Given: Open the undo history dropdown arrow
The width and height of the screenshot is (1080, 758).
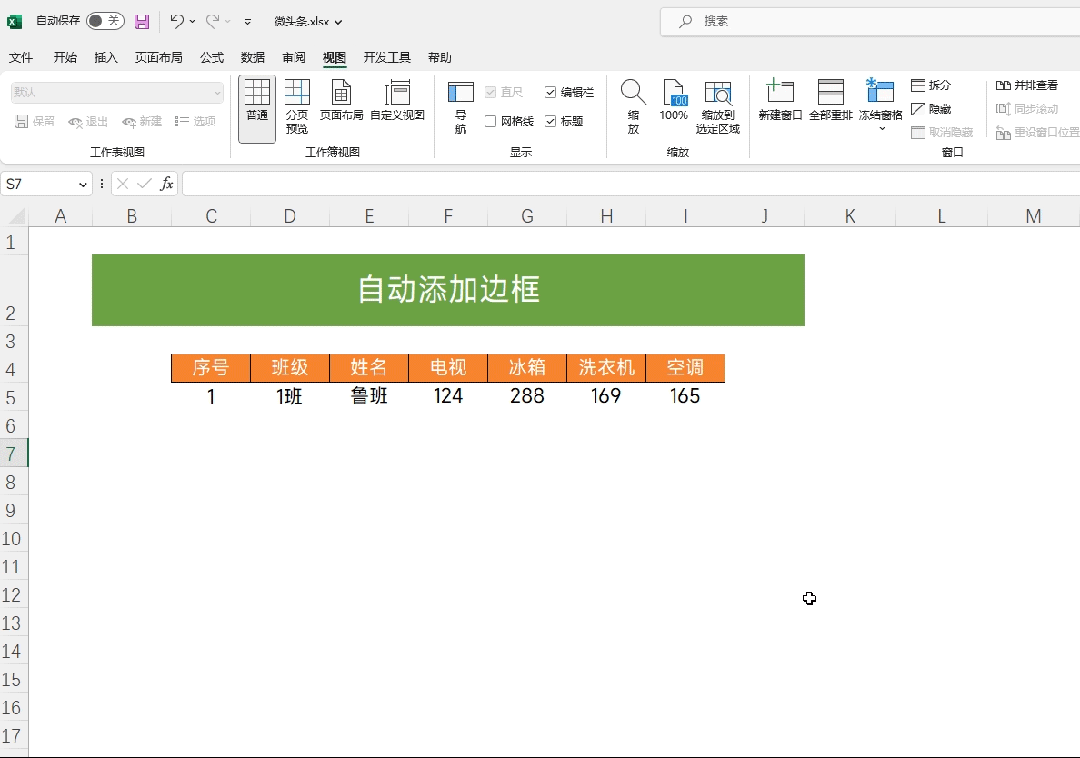Looking at the screenshot, I should pyautogui.click(x=192, y=22).
